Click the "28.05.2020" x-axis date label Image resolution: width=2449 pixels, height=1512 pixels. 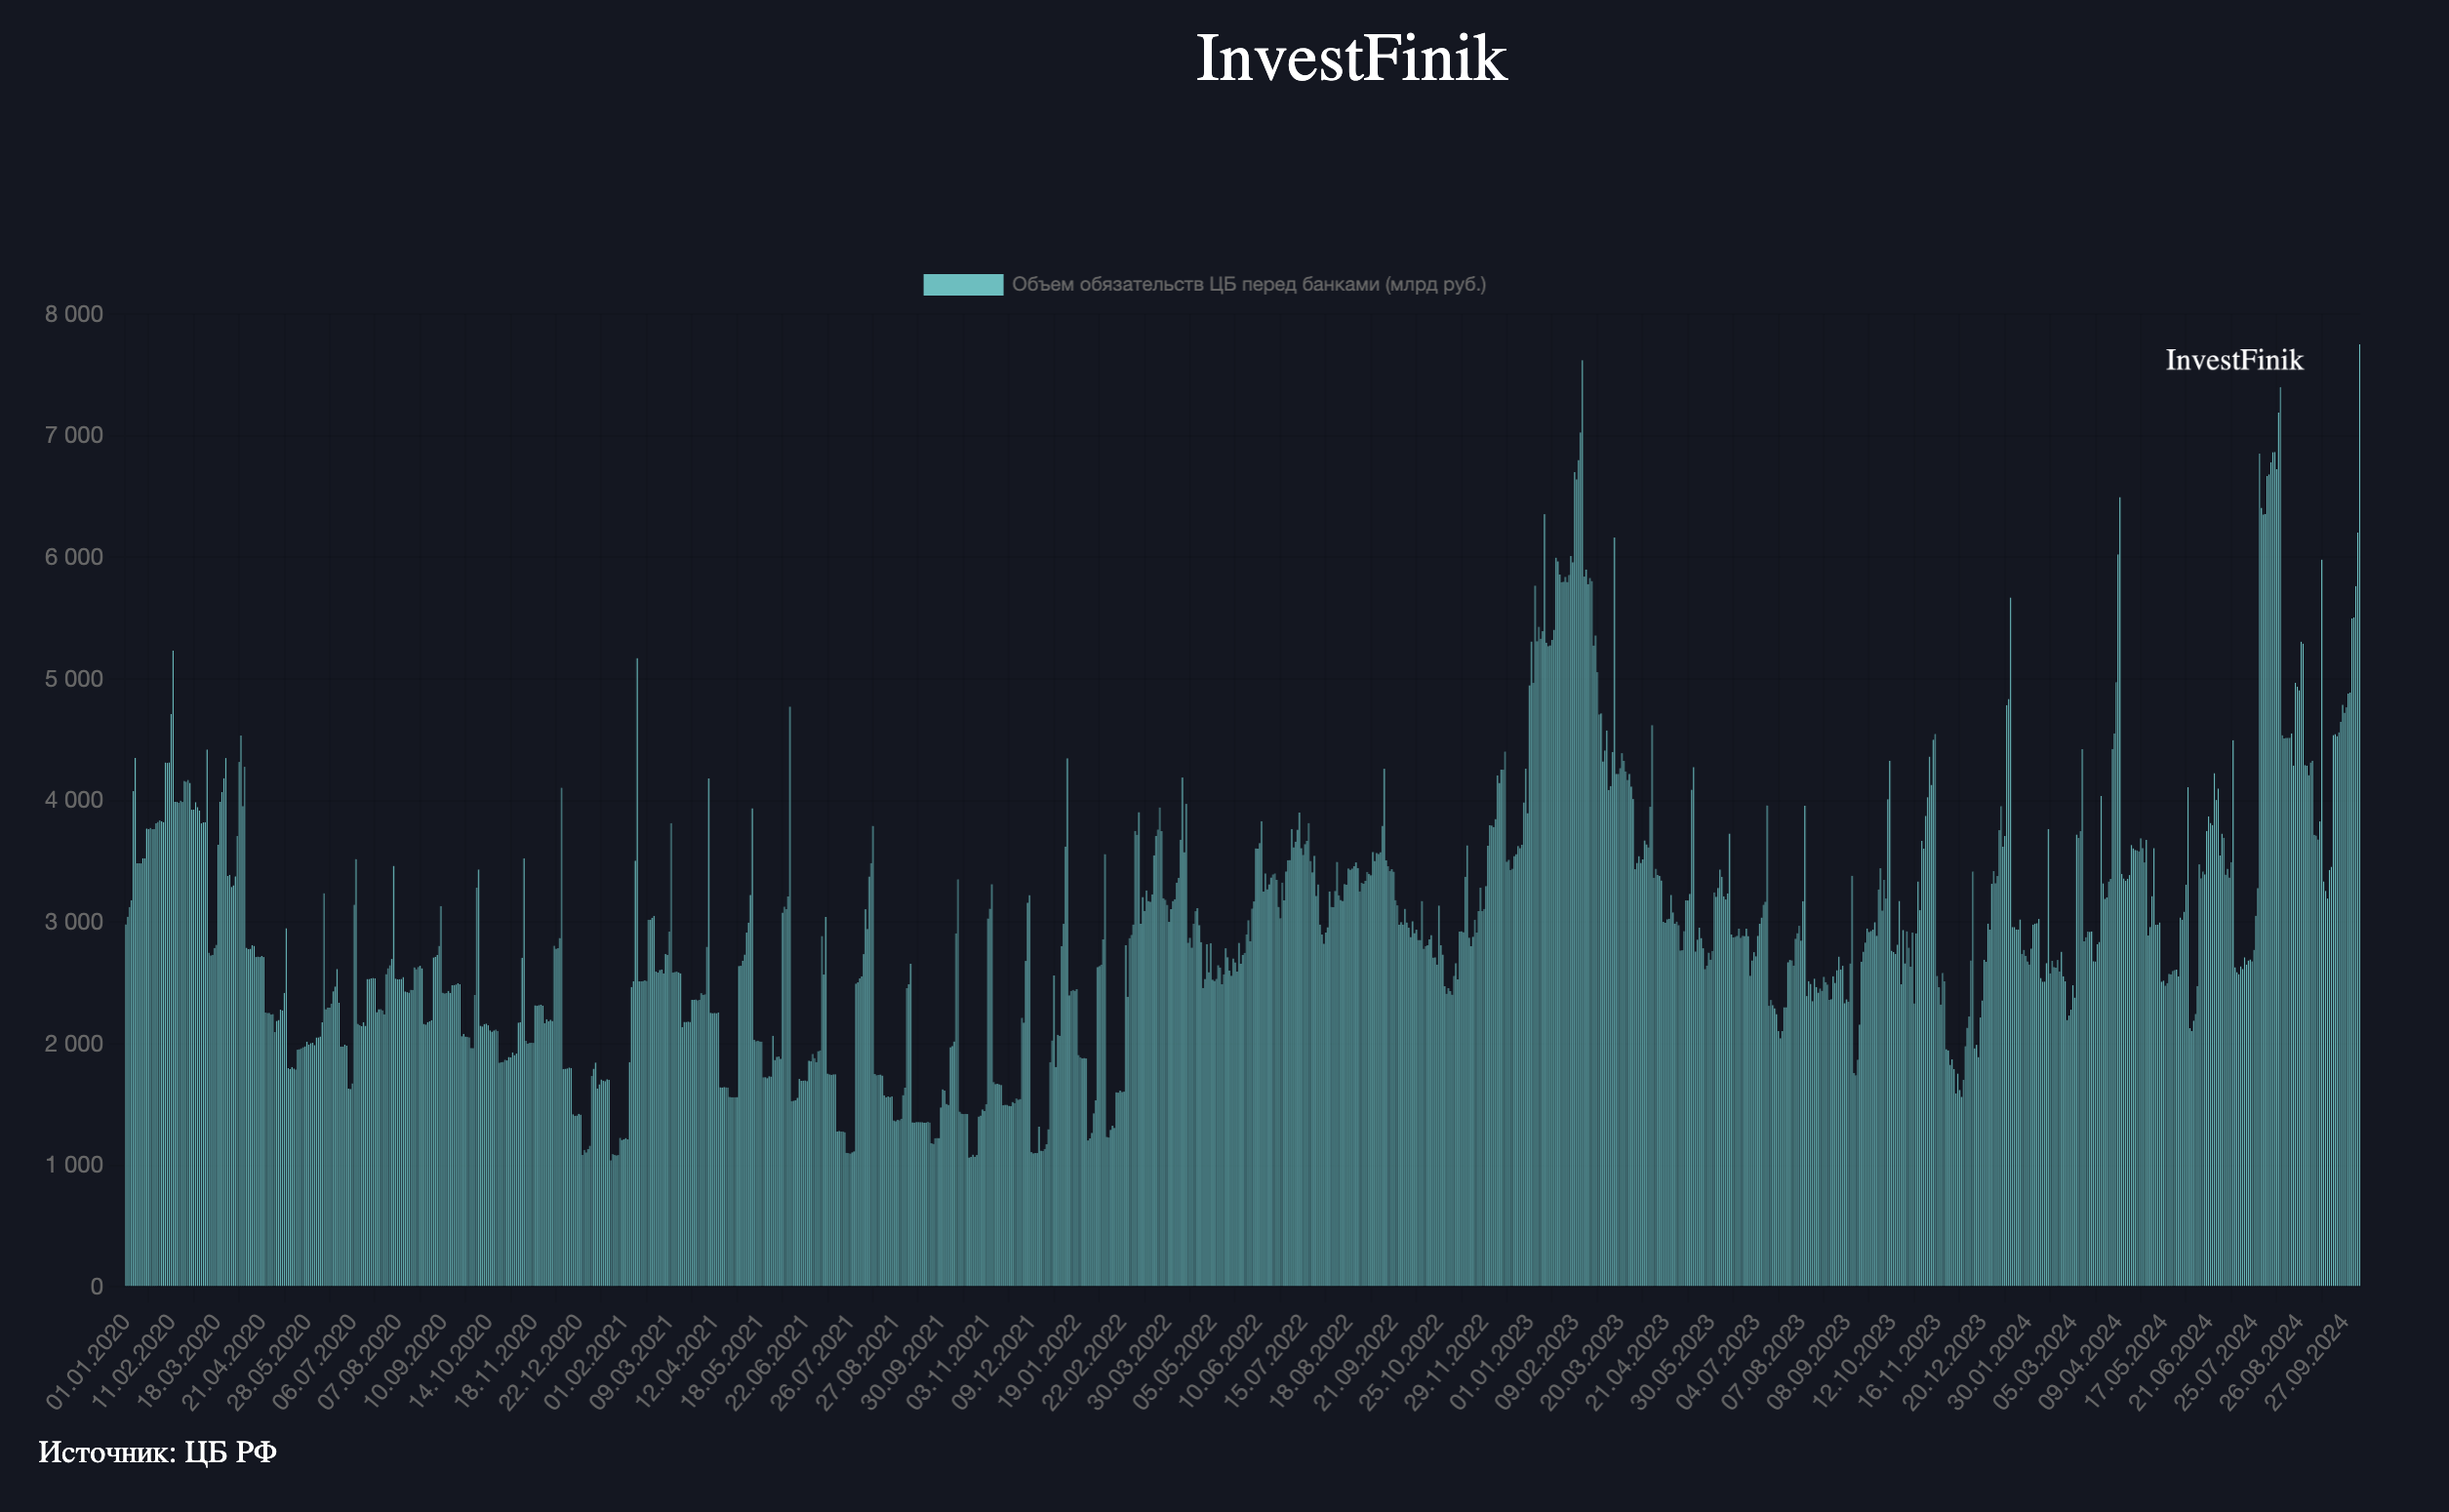[269, 1362]
